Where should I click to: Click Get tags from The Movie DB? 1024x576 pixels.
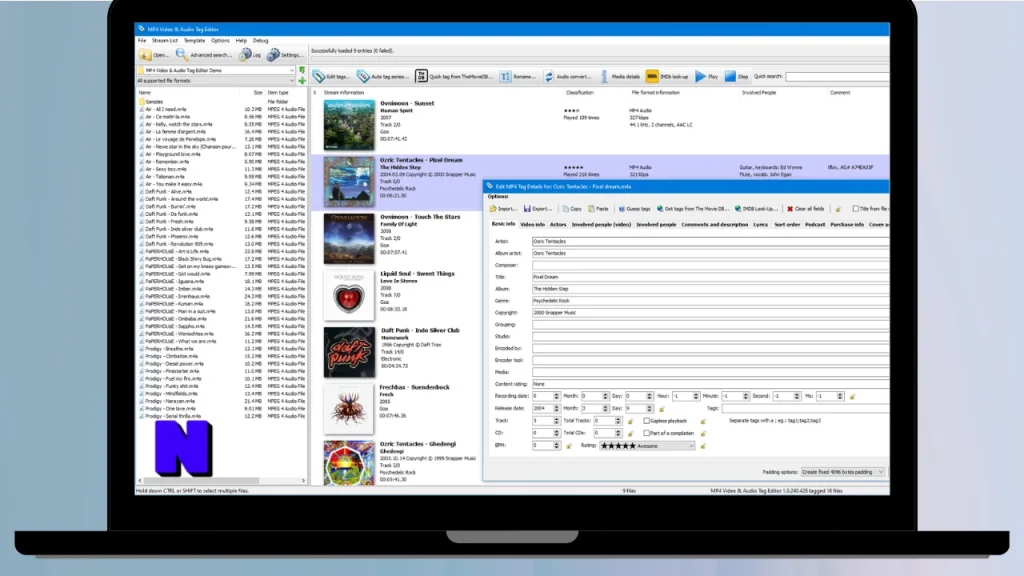692,209
